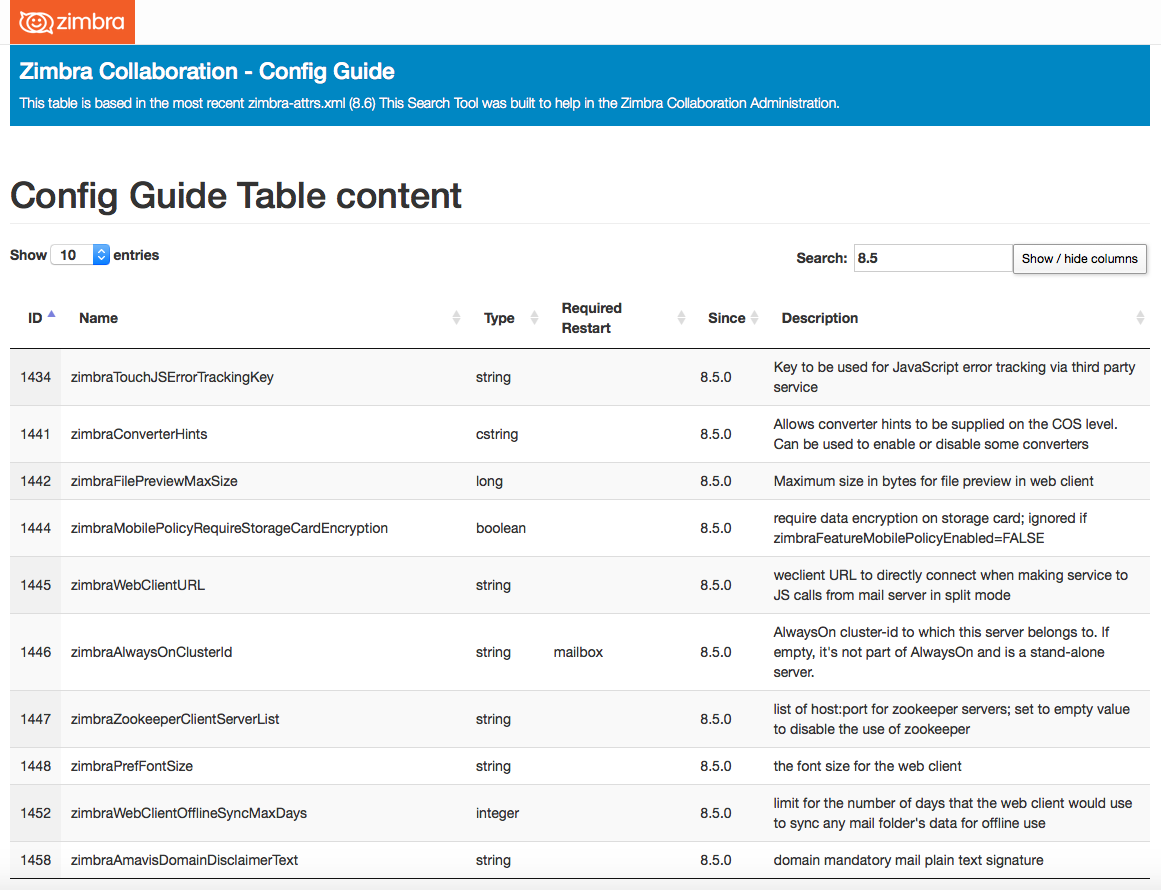The width and height of the screenshot is (1161, 890).
Task: Sort table by Since column
Action: coord(727,318)
